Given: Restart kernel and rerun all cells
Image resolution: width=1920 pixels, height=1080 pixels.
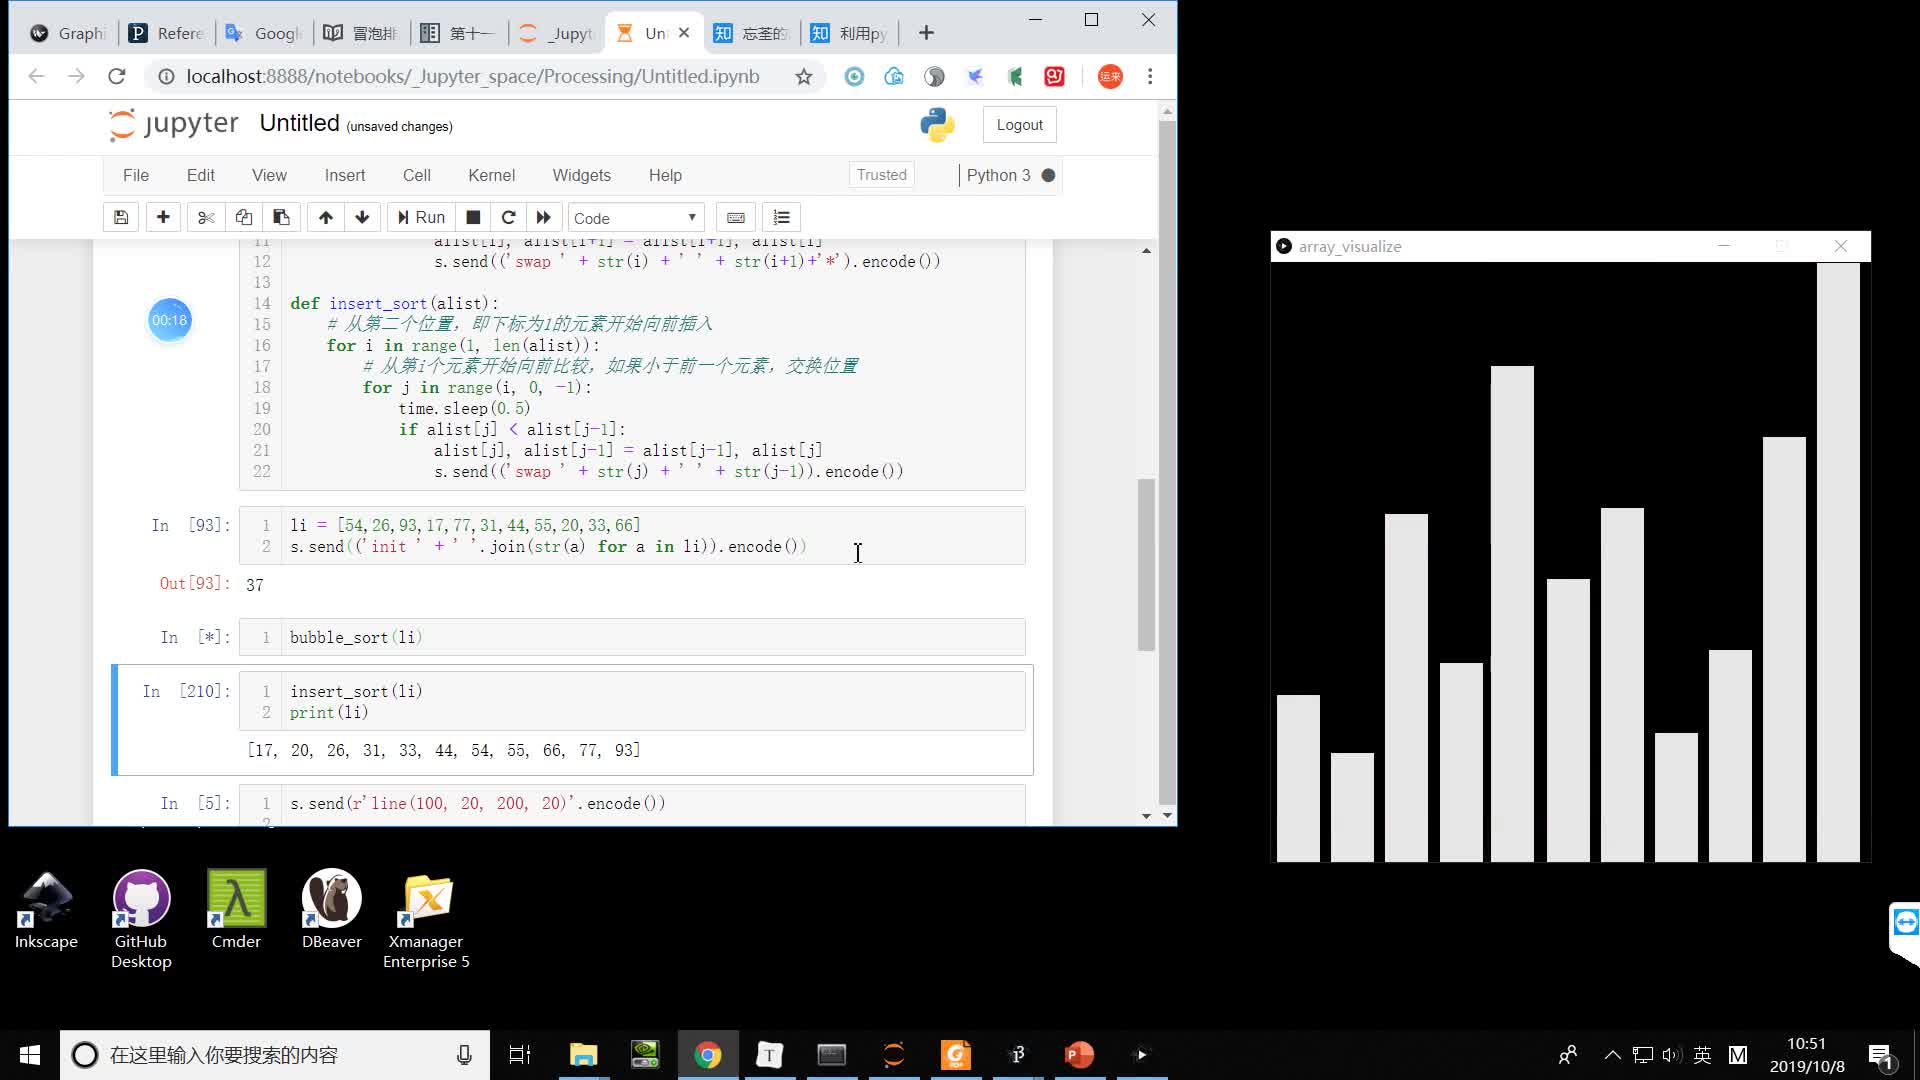Looking at the screenshot, I should [x=543, y=218].
